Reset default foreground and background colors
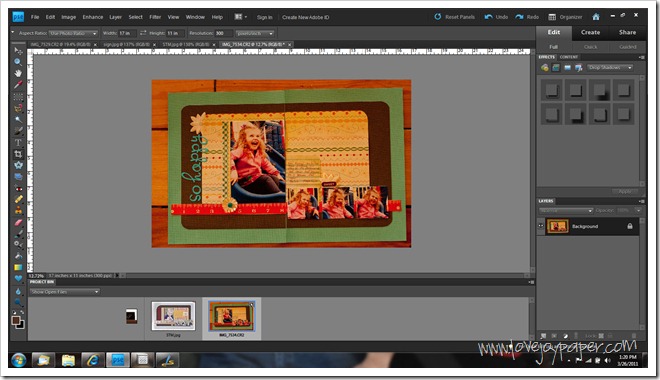This screenshot has height=380, width=660. coord(15,313)
